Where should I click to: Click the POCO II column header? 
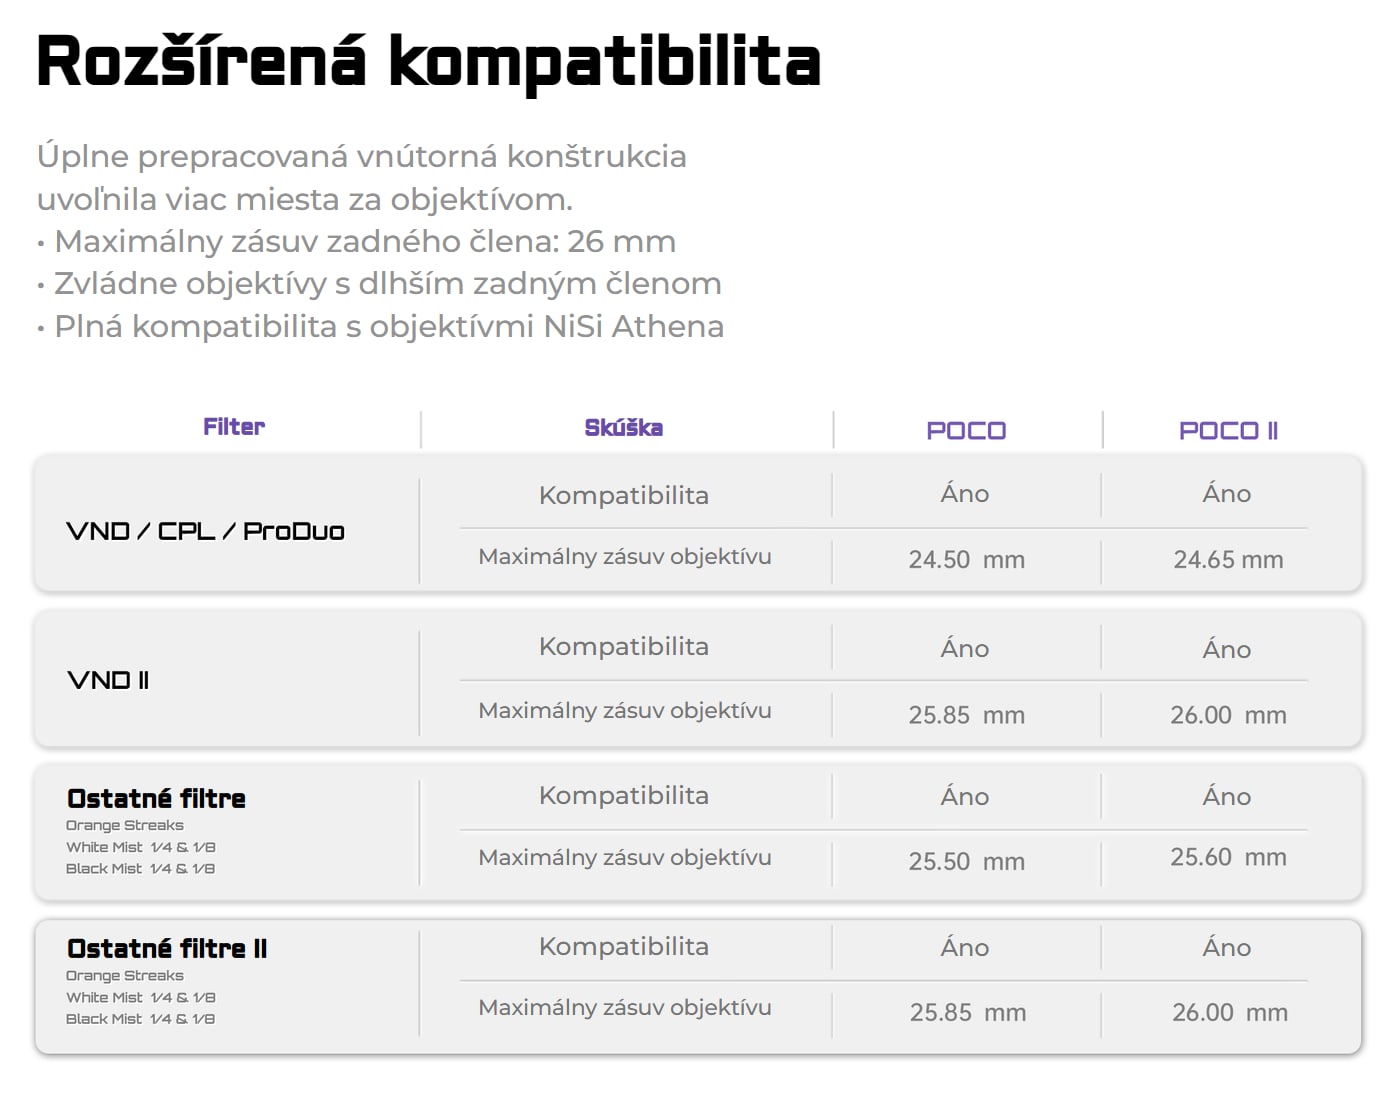(1228, 431)
